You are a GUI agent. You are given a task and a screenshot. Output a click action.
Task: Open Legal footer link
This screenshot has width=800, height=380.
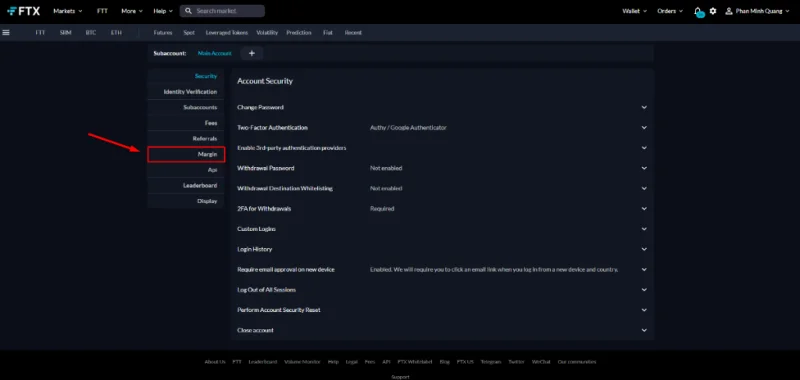click(352, 362)
